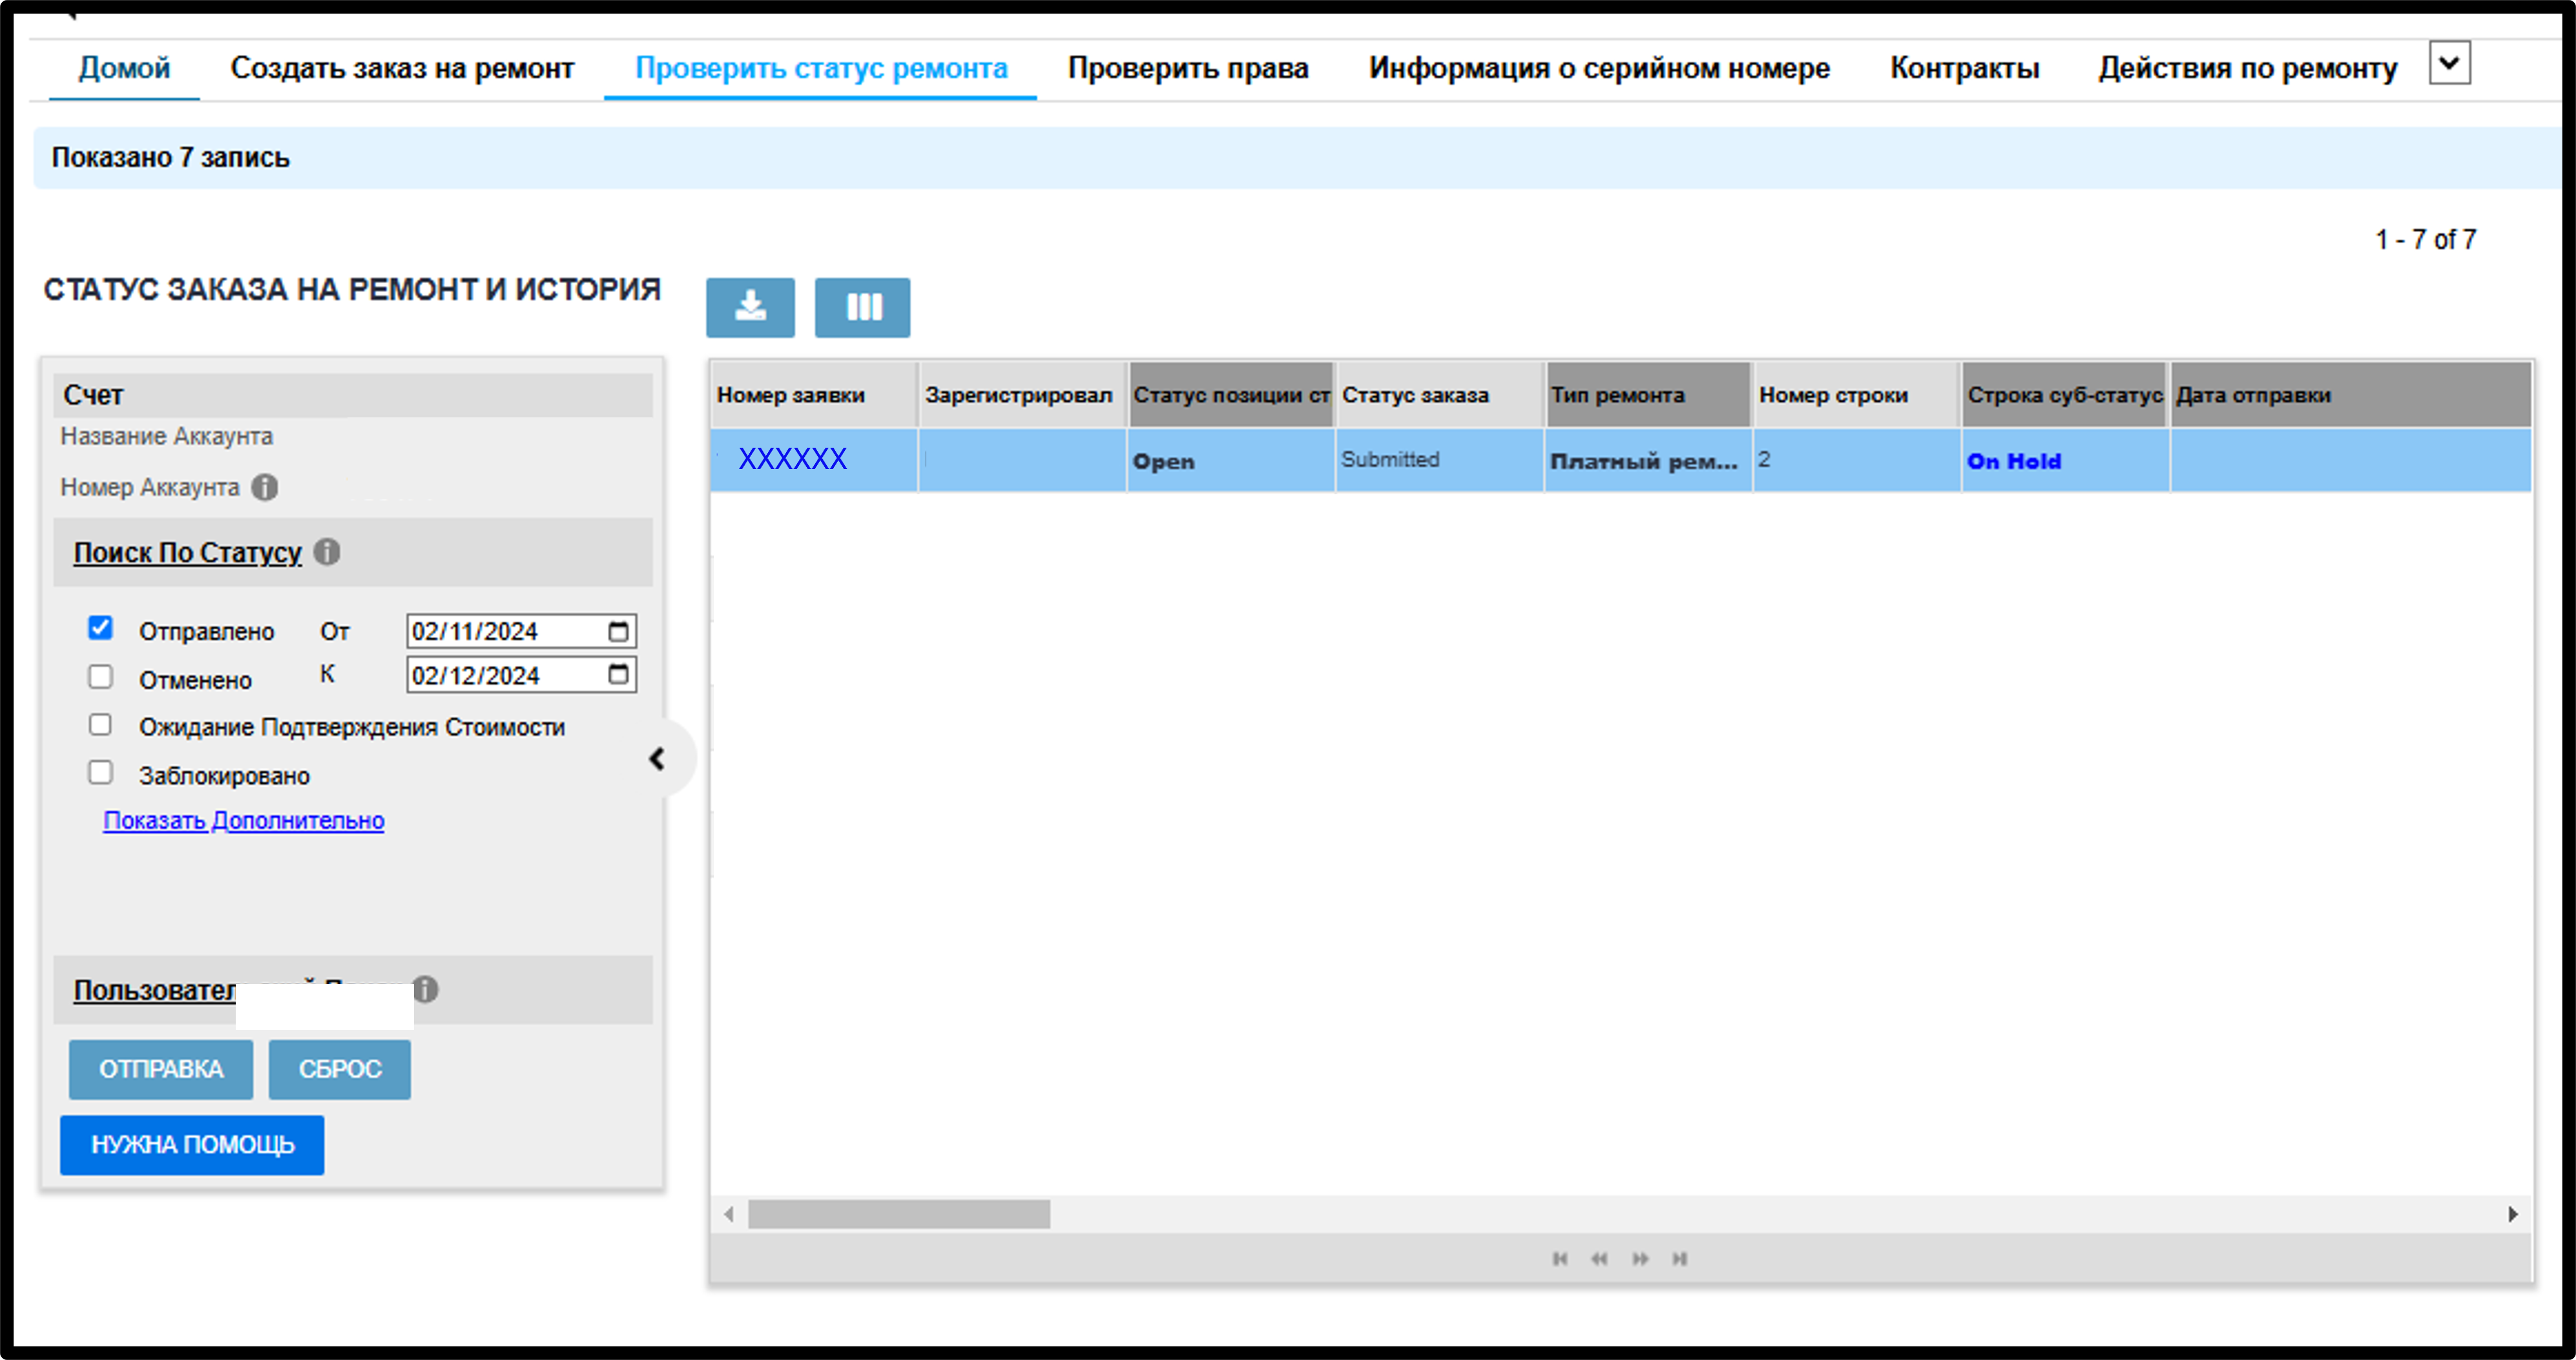The width and height of the screenshot is (2576, 1360).
Task: Click scrollbar right arrow in table
Action: (2513, 1214)
